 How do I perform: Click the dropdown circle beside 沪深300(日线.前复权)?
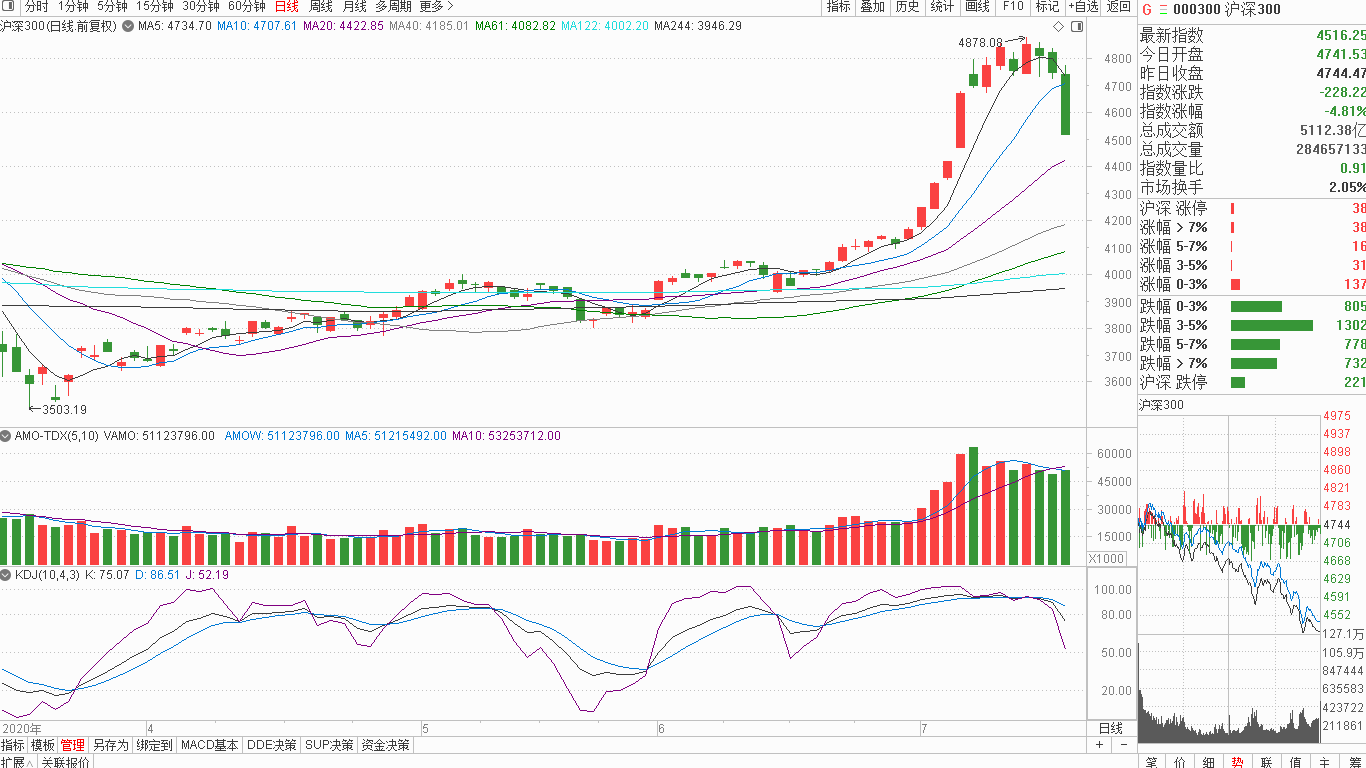128,25
